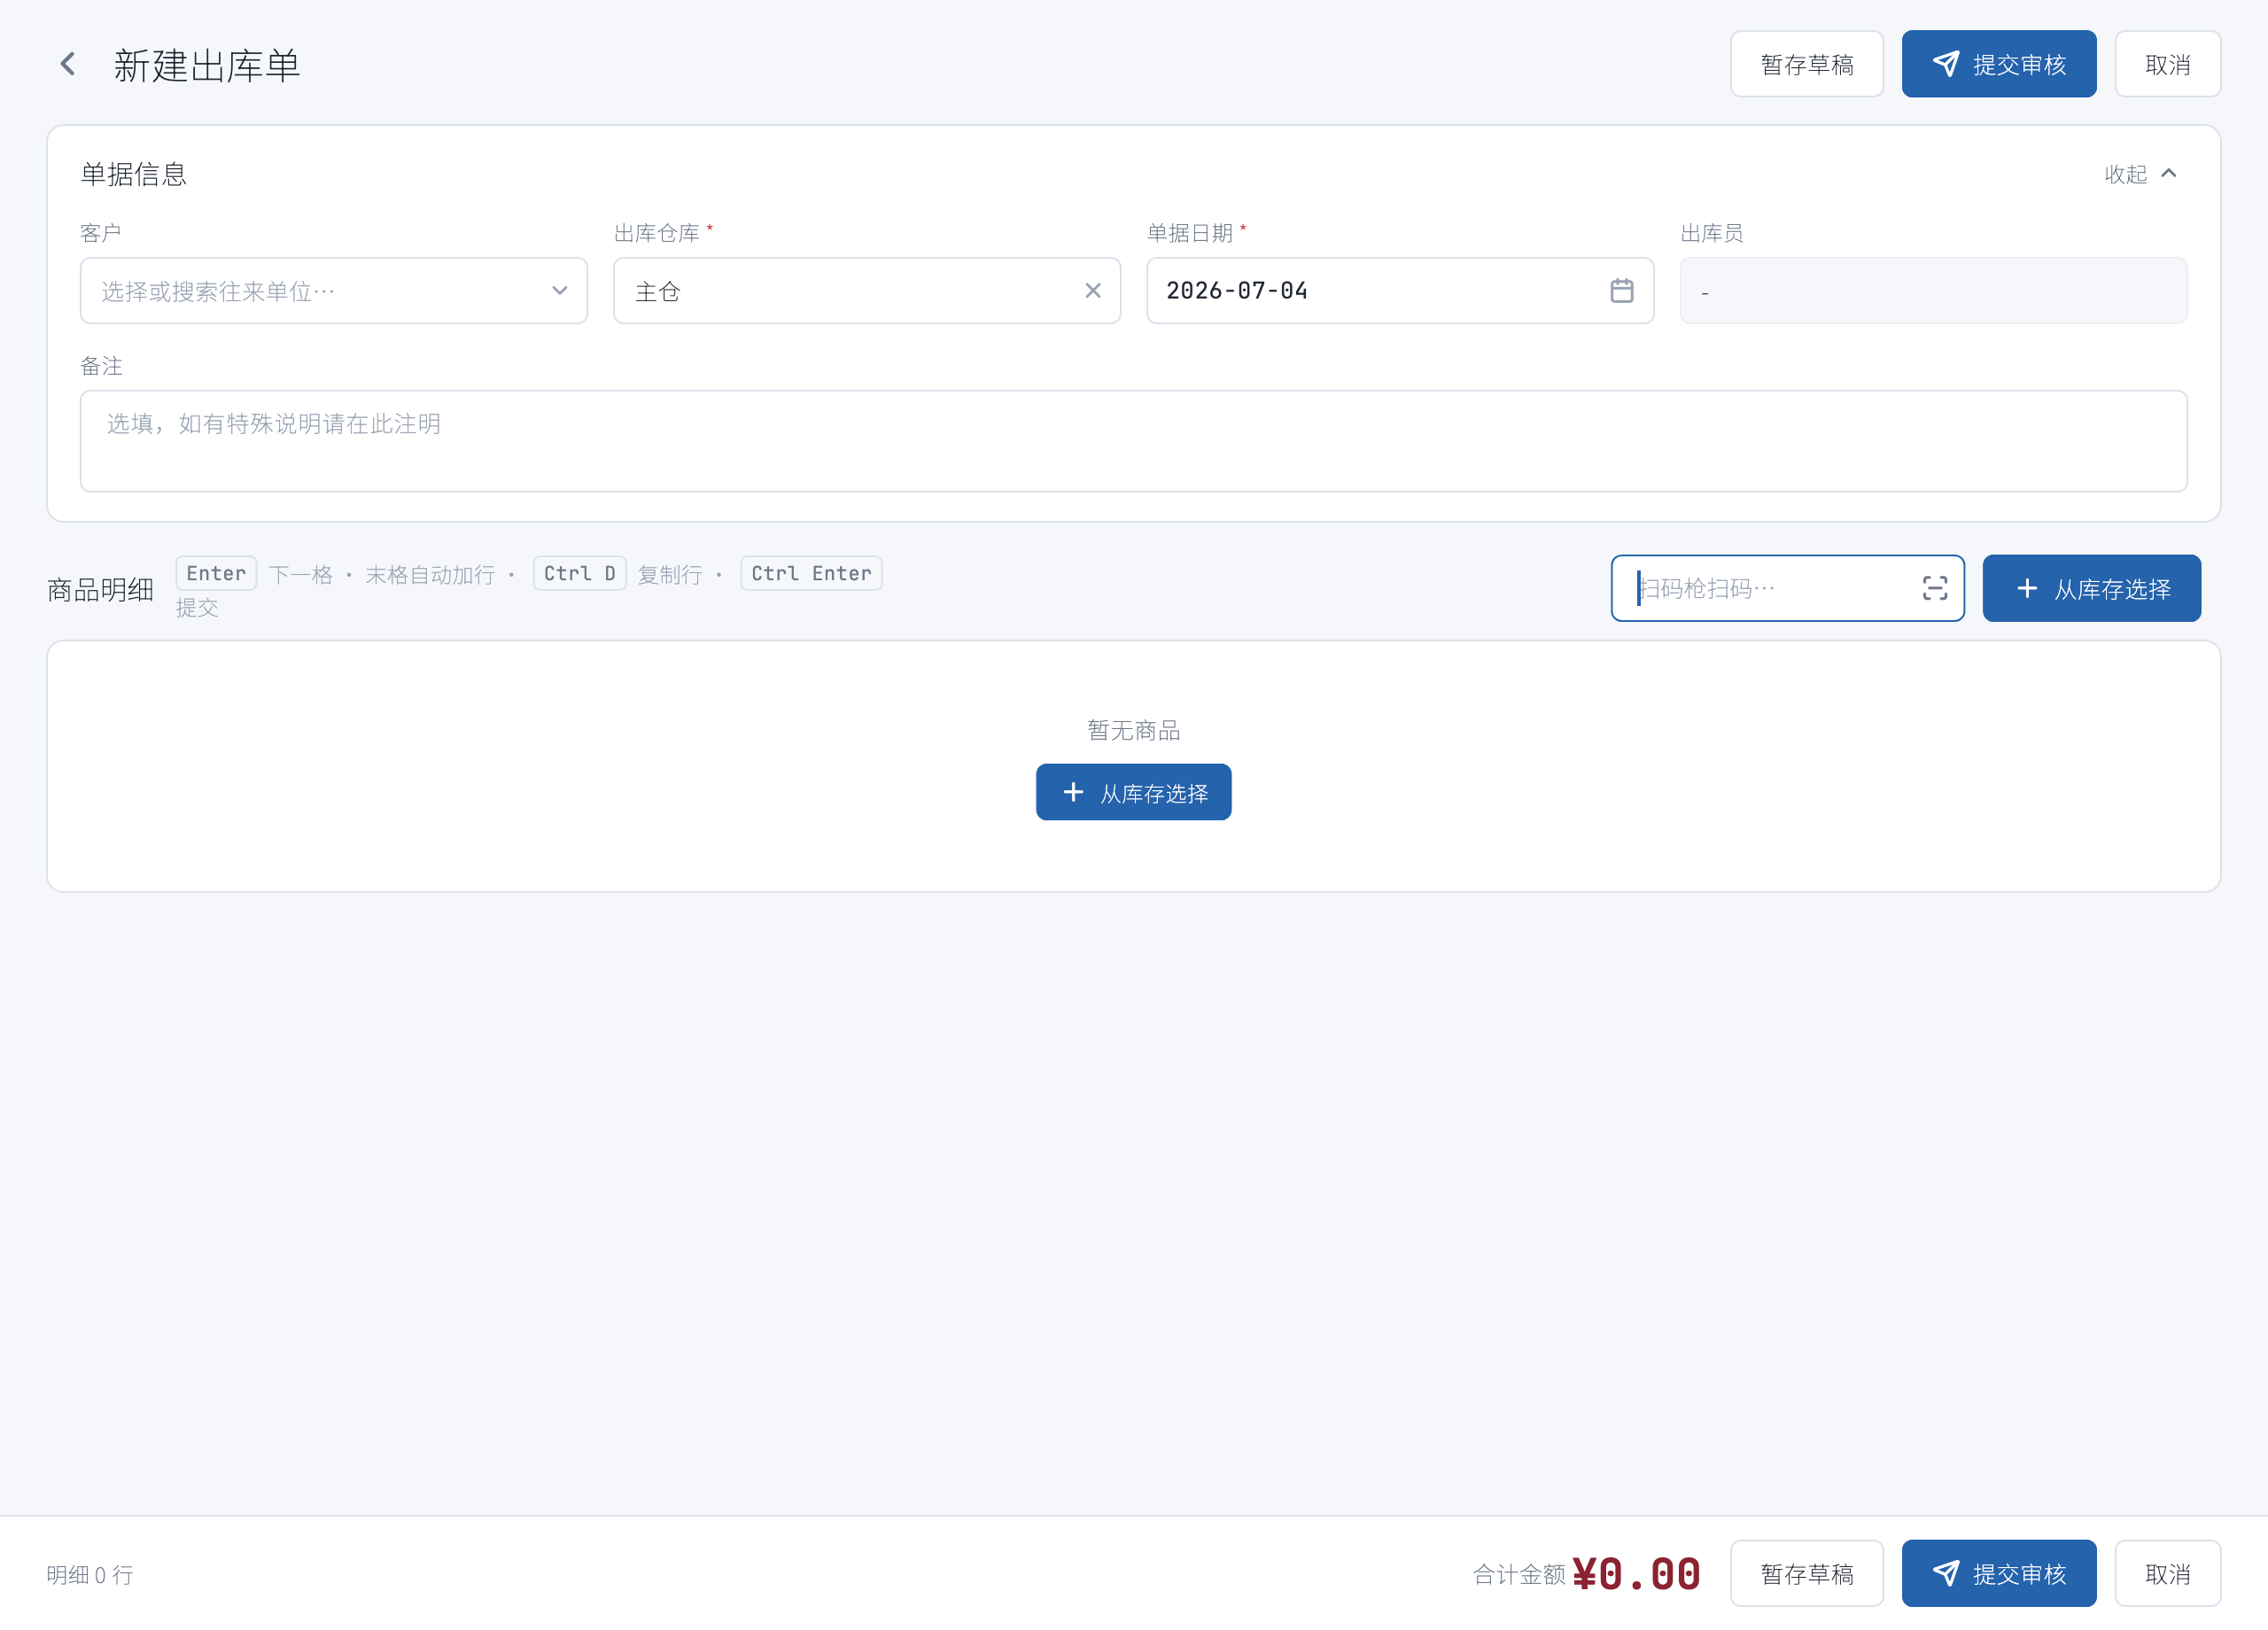Click the 备注 field label
The height and width of the screenshot is (1630, 2268).
click(101, 366)
